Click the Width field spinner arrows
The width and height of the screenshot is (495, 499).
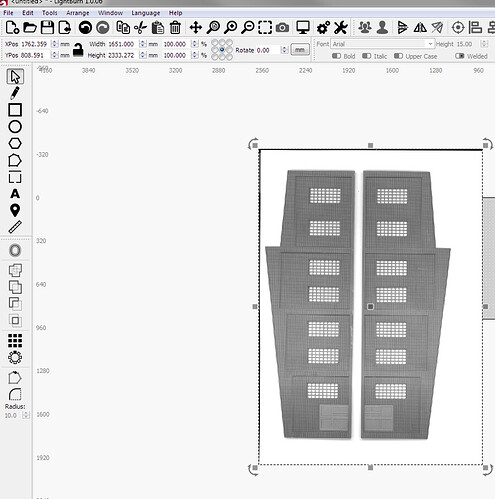tap(143, 44)
